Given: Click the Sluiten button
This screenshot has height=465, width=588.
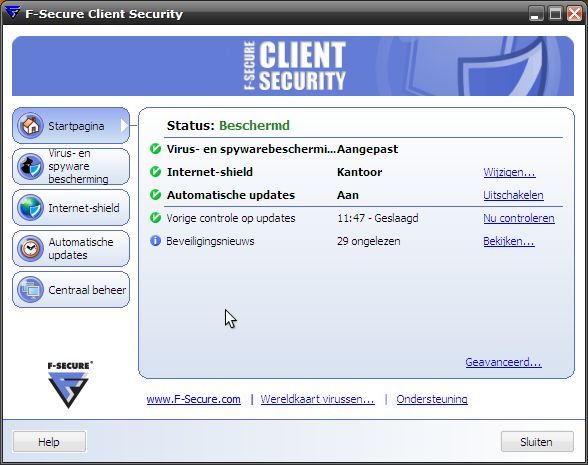Looking at the screenshot, I should pyautogui.click(x=537, y=442).
